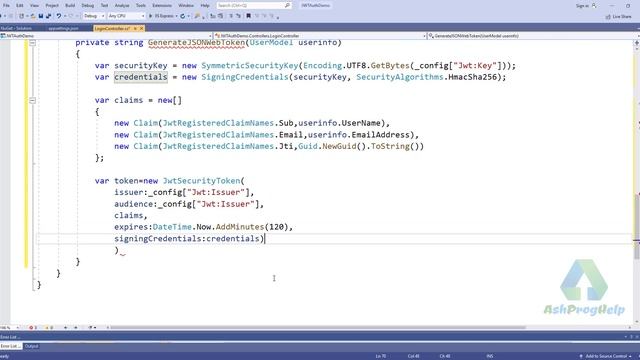Click GenerateJSONWebToken method name
The width and height of the screenshot is (640, 360).
pos(196,42)
